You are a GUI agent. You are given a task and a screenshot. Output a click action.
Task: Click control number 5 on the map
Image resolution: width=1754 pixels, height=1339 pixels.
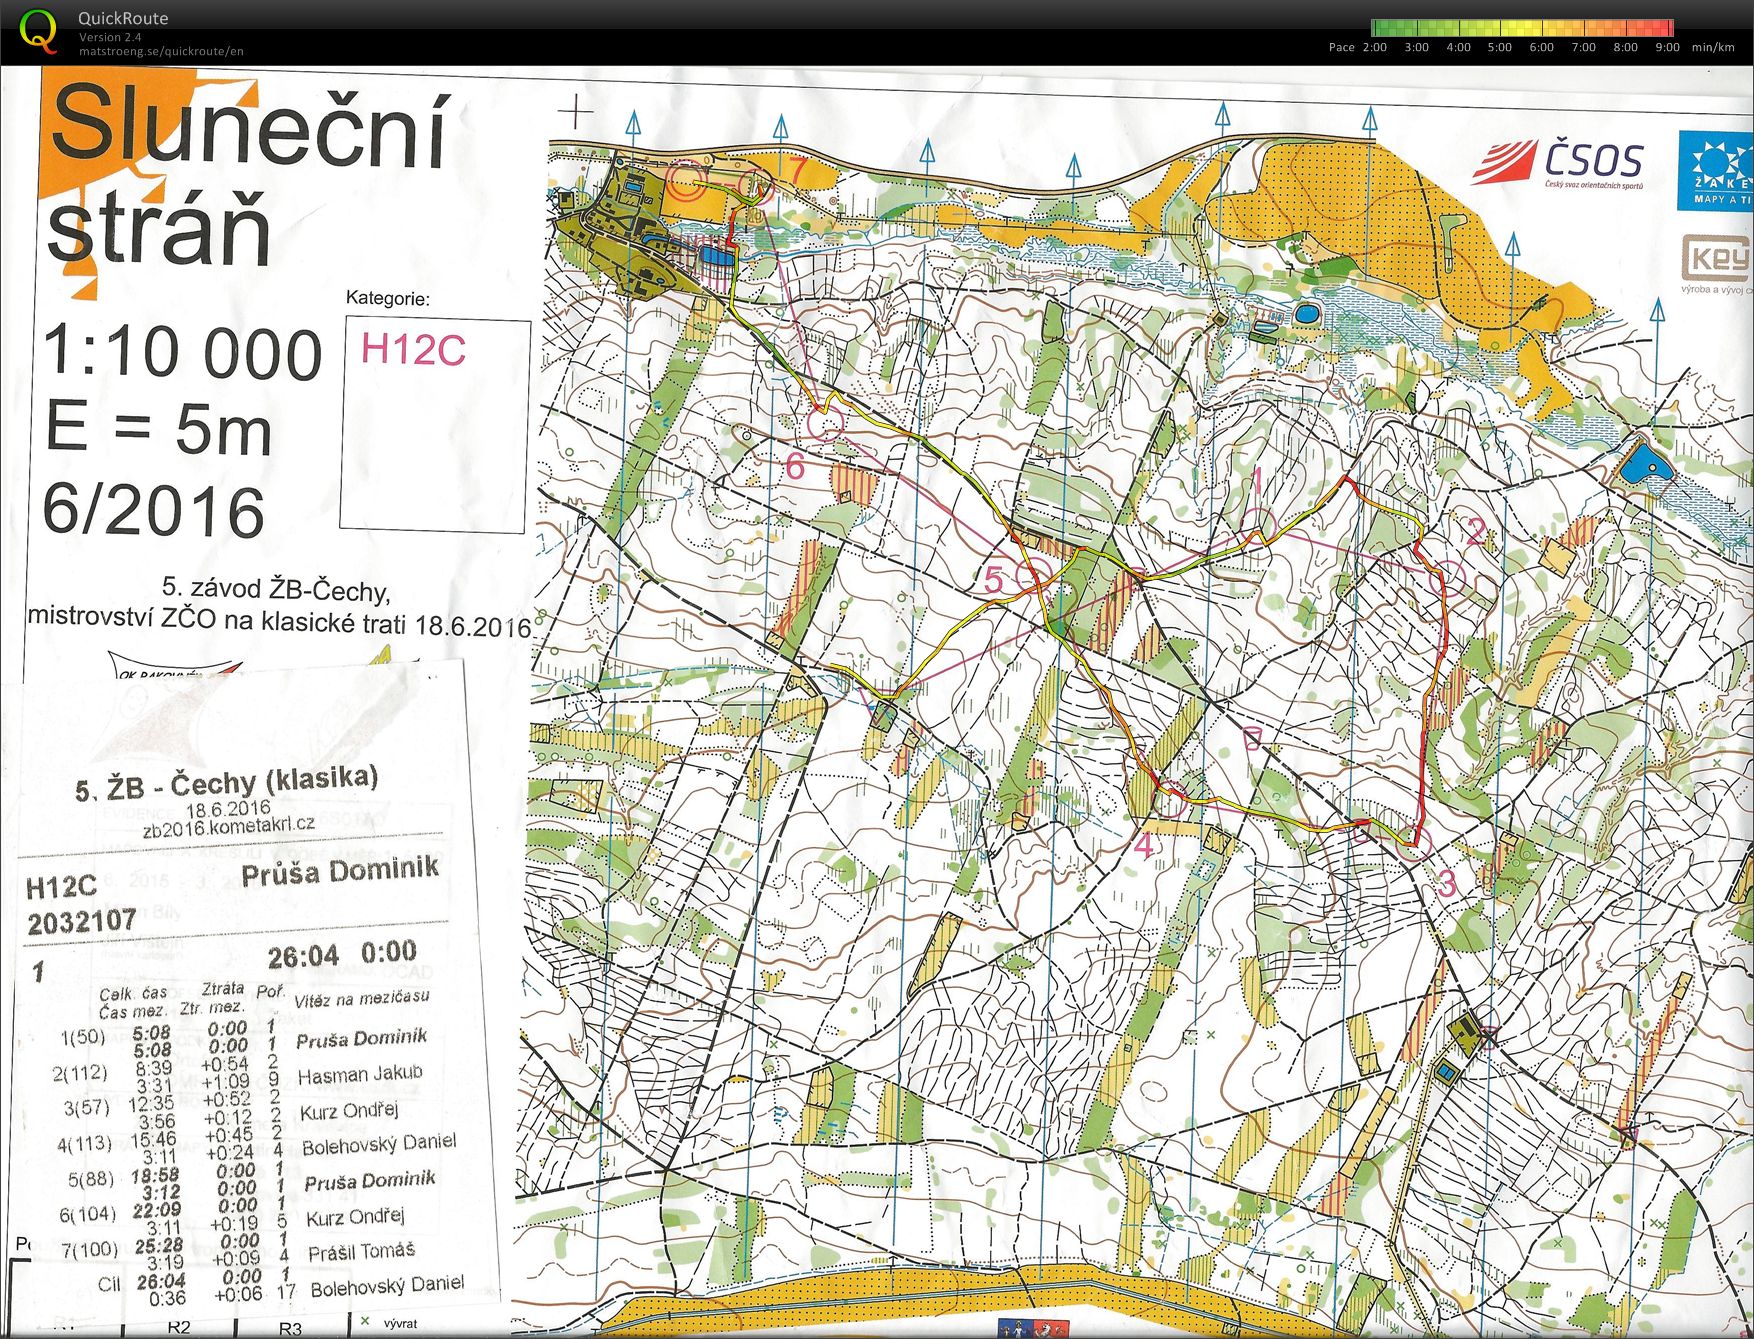click(x=993, y=579)
